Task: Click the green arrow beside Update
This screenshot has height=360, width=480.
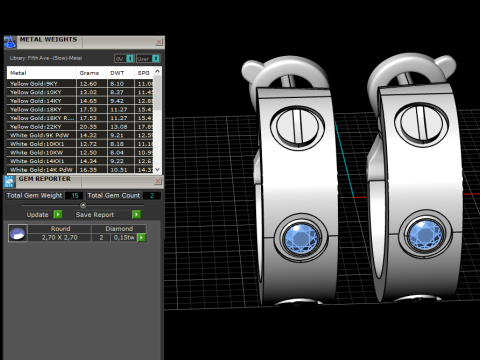Action: click(x=58, y=214)
